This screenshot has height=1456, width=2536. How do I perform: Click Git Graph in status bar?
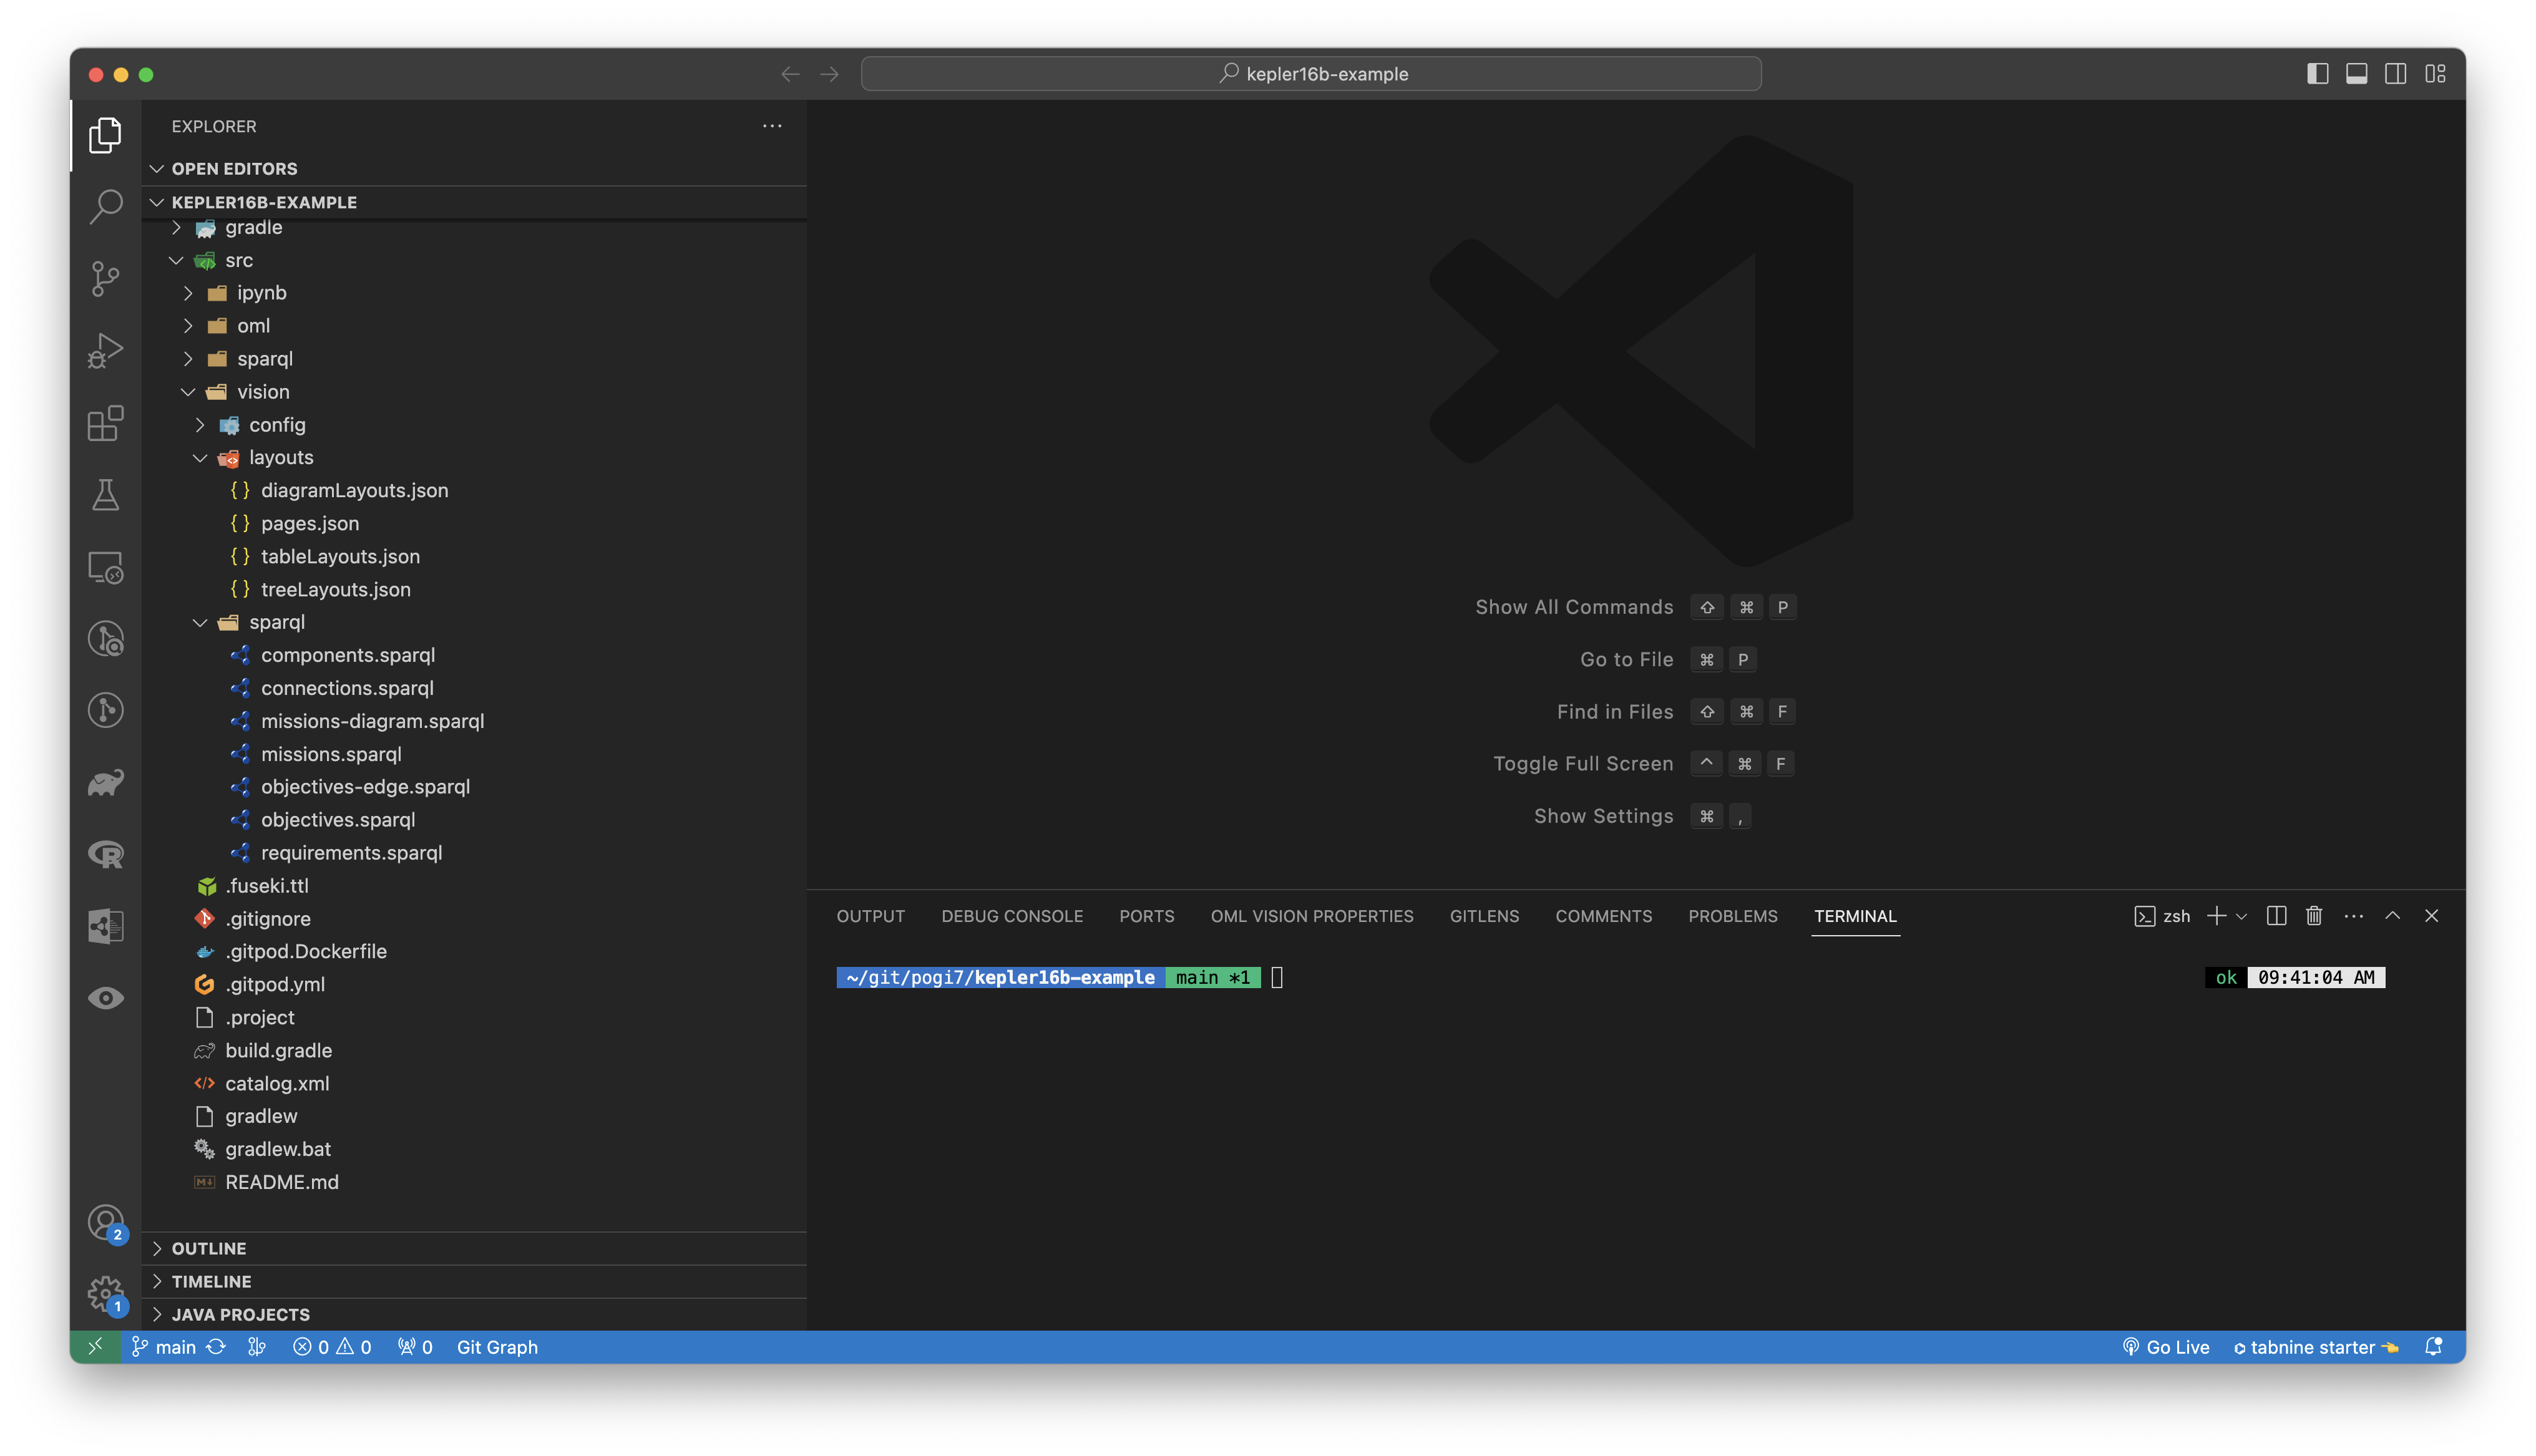pos(497,1347)
